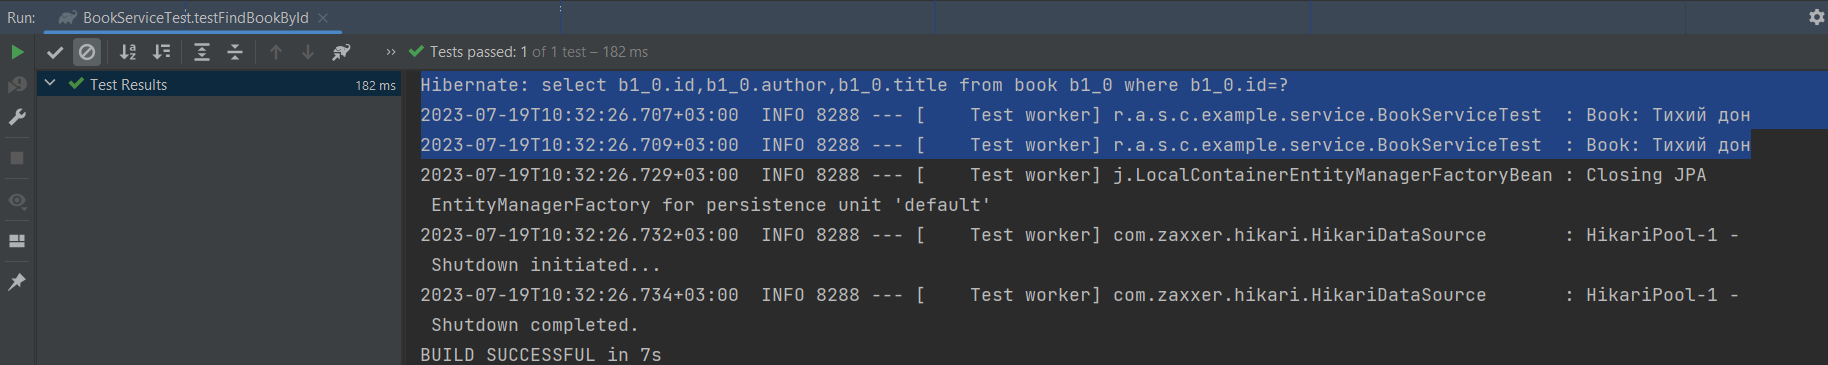Expand all test results

[202, 52]
